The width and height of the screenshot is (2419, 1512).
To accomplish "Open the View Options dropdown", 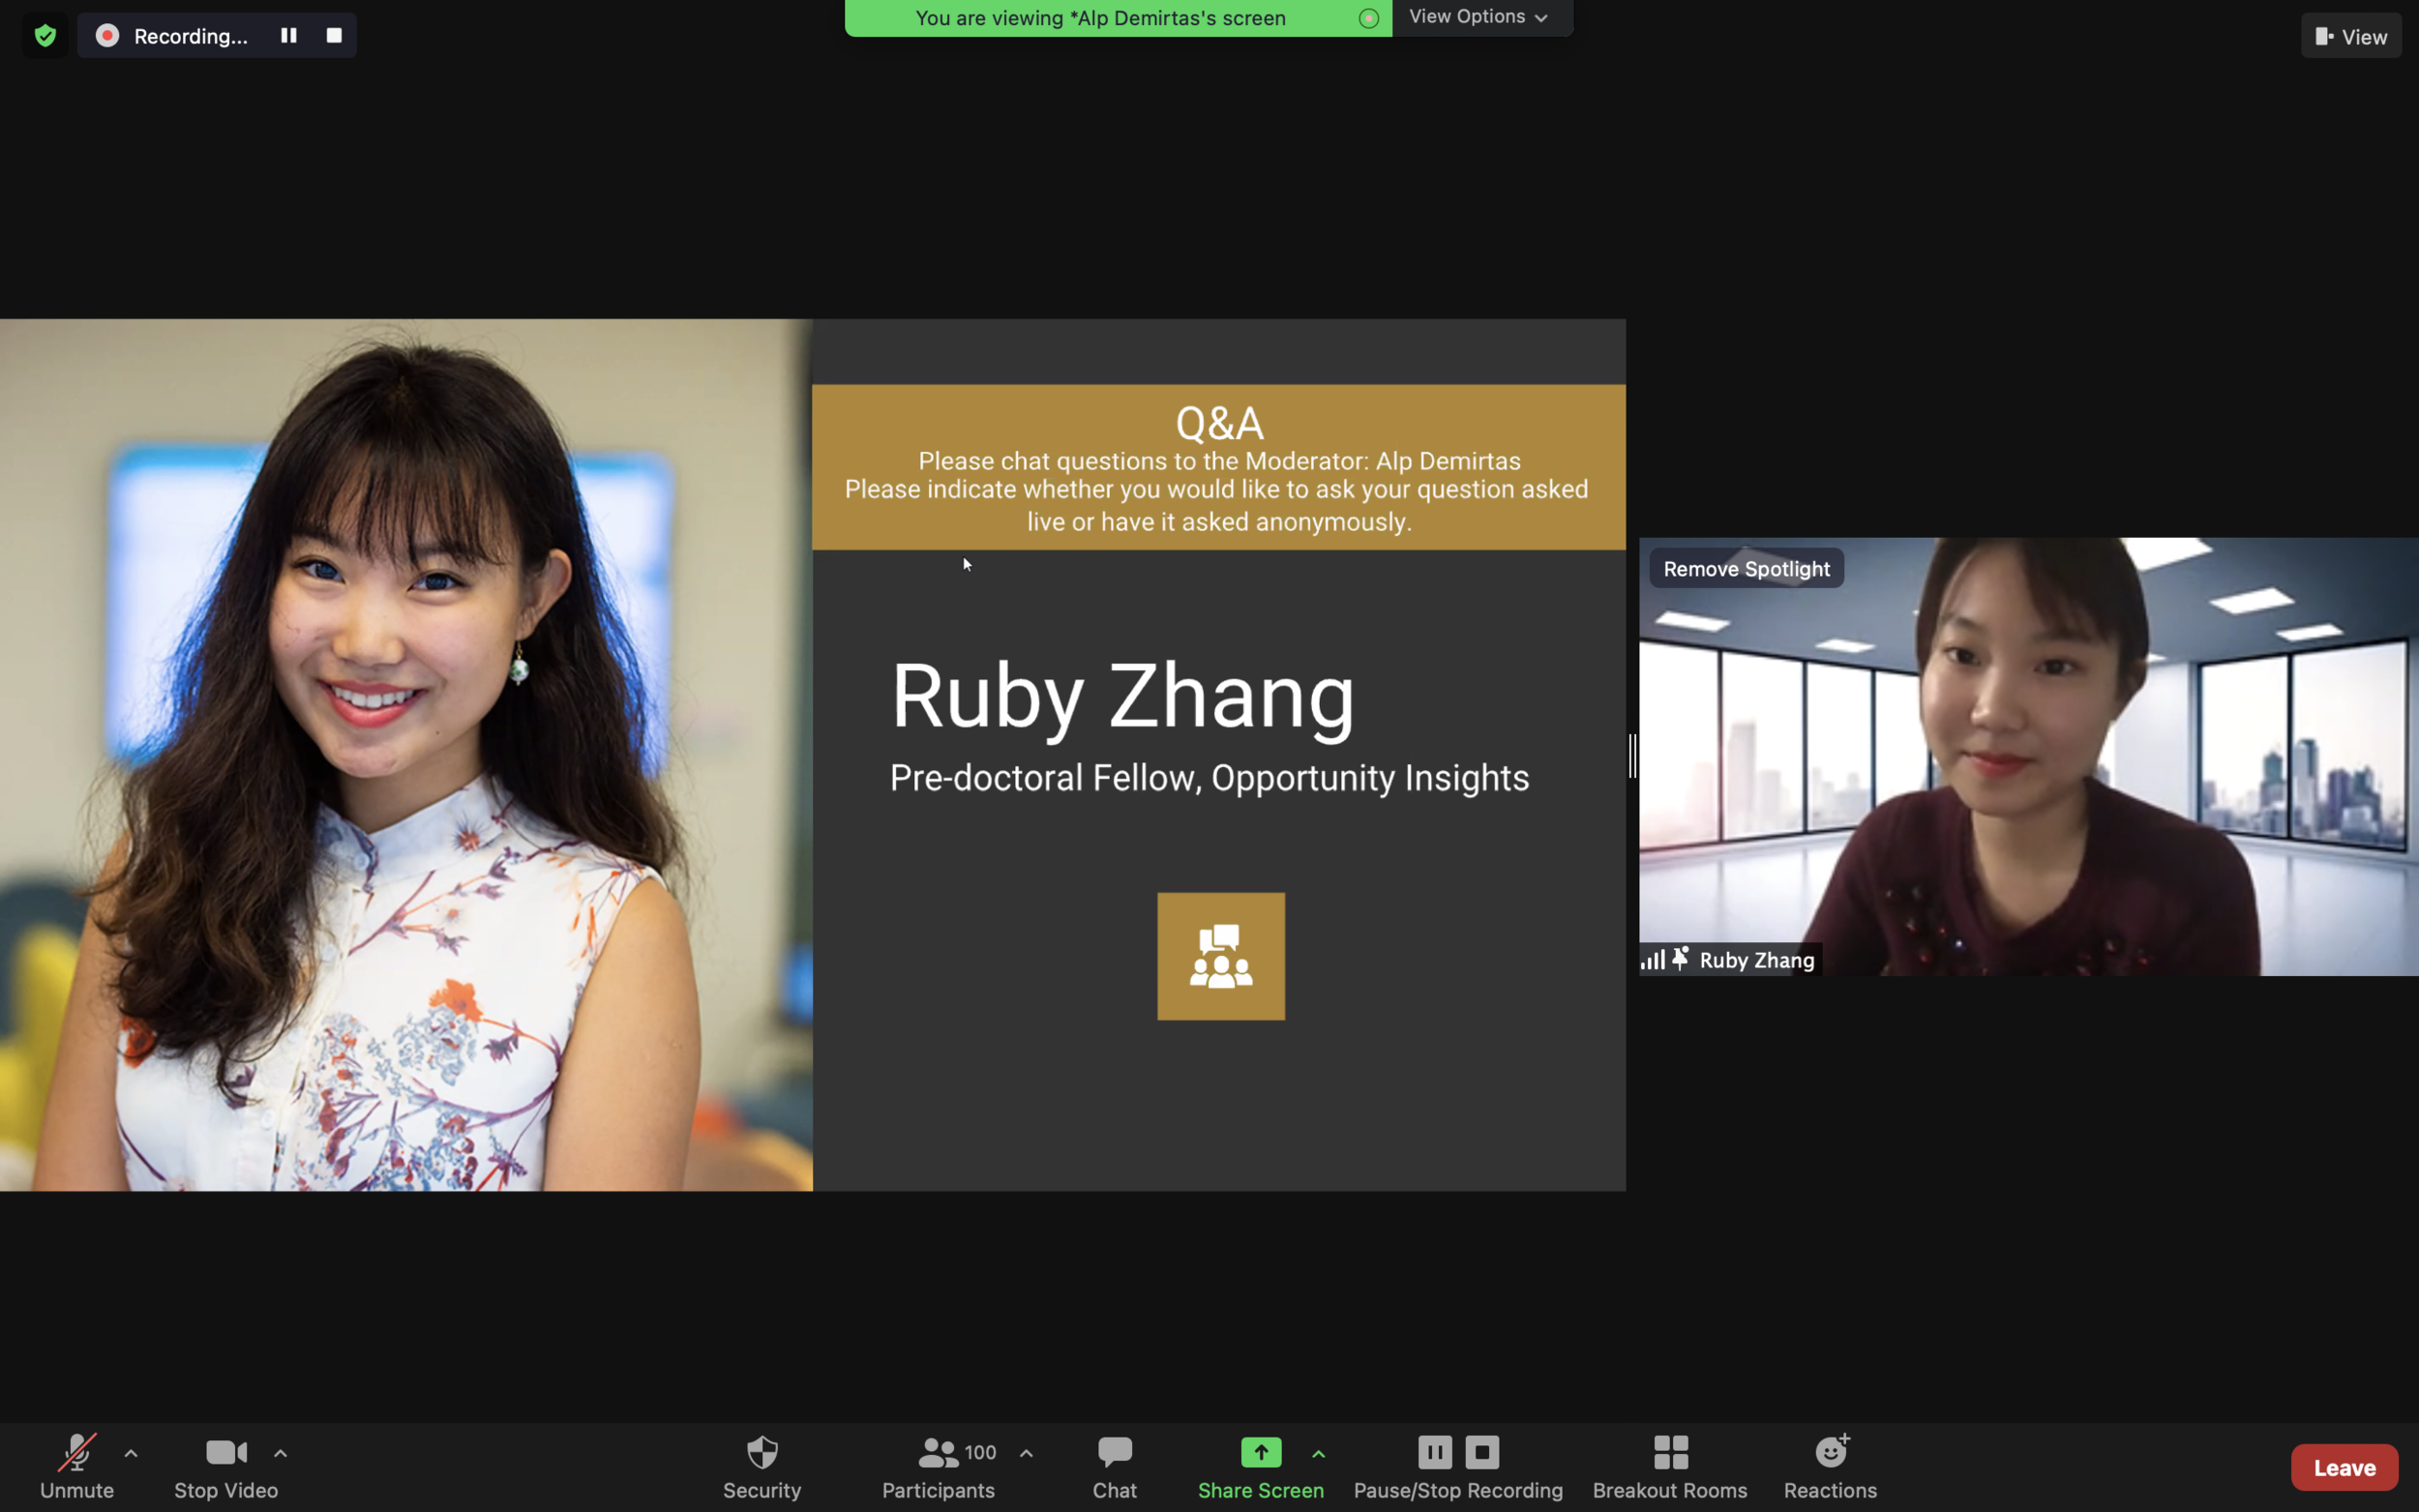I will coord(1479,17).
